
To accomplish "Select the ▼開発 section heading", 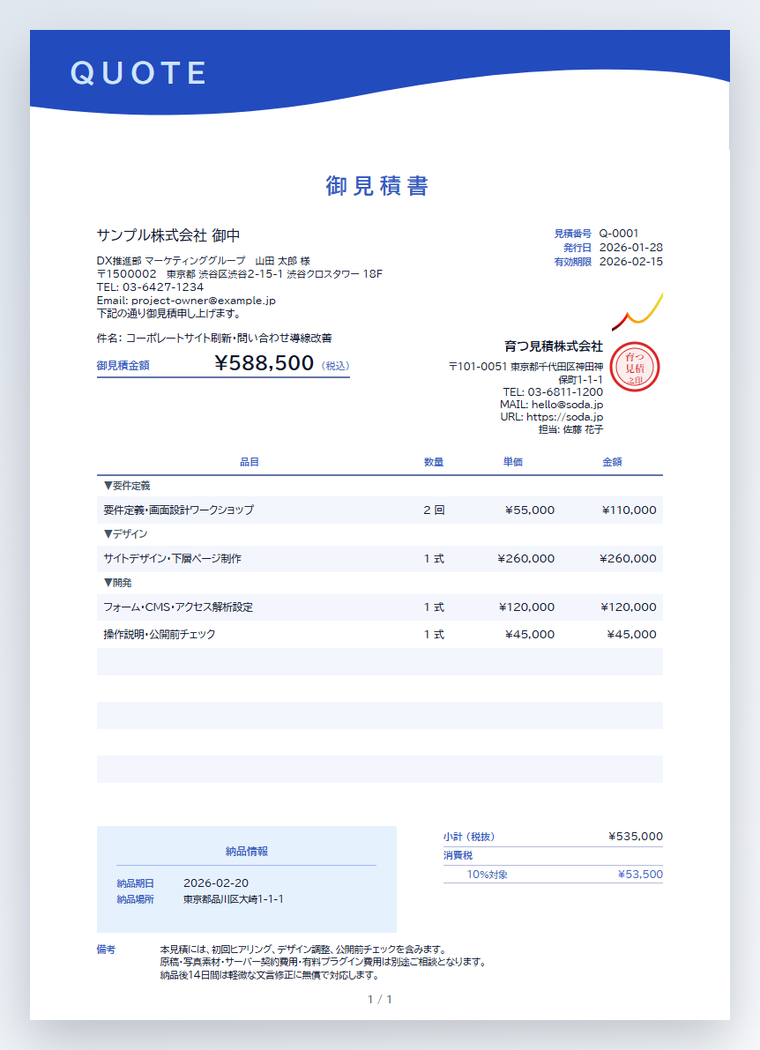I will click(x=117, y=583).
